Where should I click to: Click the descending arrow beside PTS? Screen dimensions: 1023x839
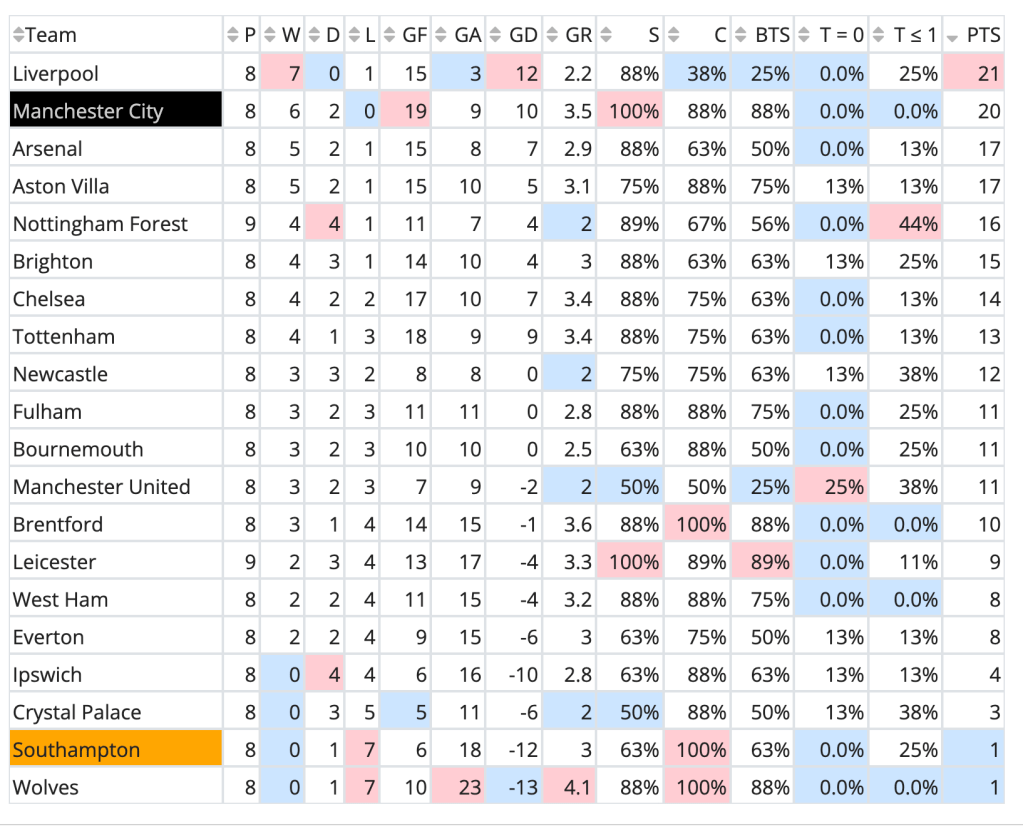[952, 37]
